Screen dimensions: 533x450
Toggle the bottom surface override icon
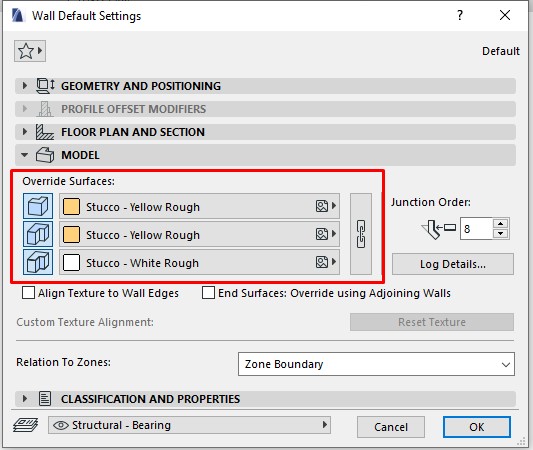tap(38, 262)
